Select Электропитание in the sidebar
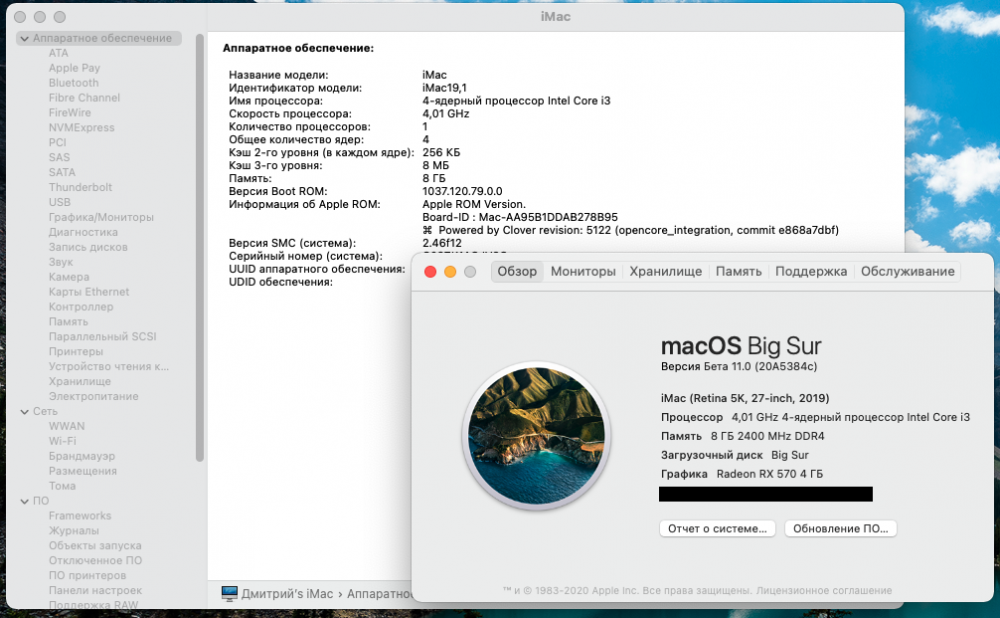The image size is (1000, 618). coord(94,396)
